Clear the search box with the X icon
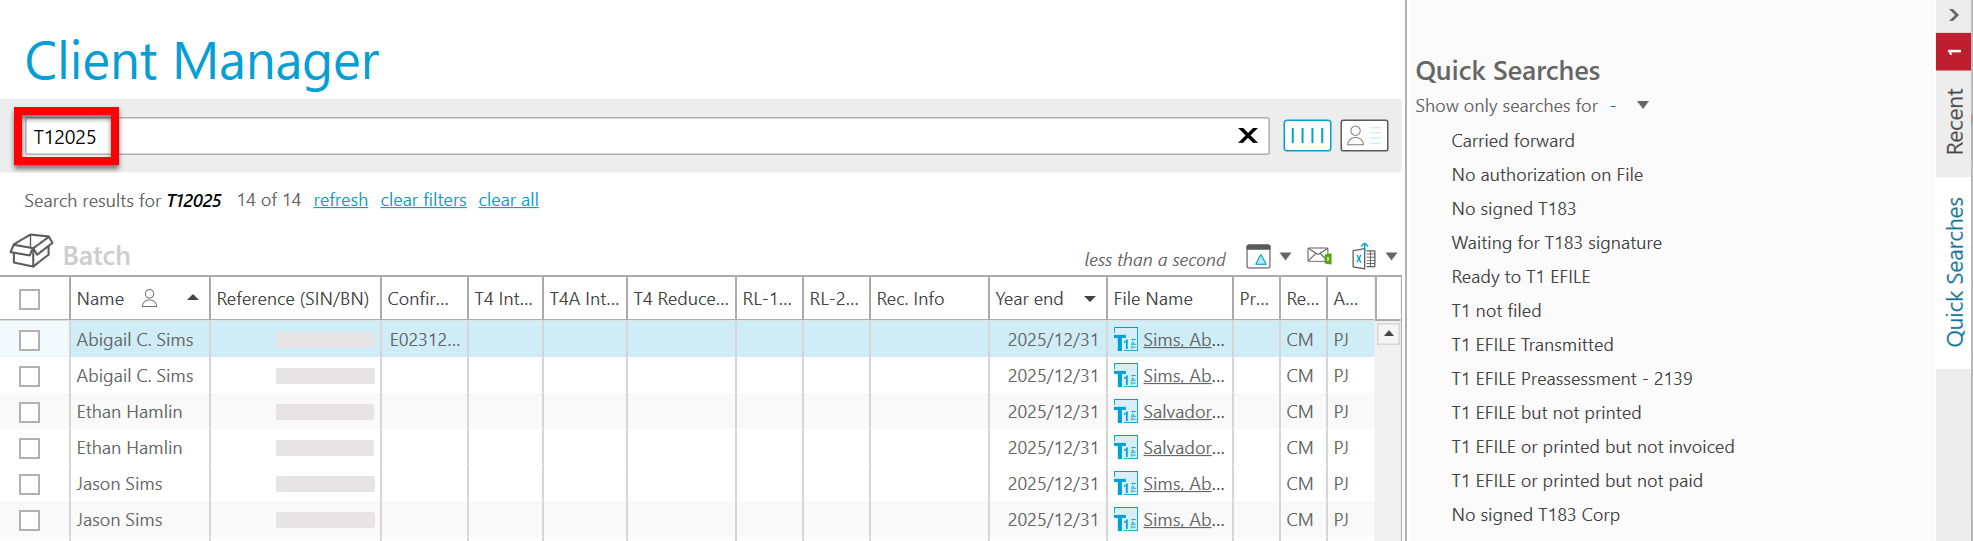The width and height of the screenshot is (1973, 541). pos(1247,136)
